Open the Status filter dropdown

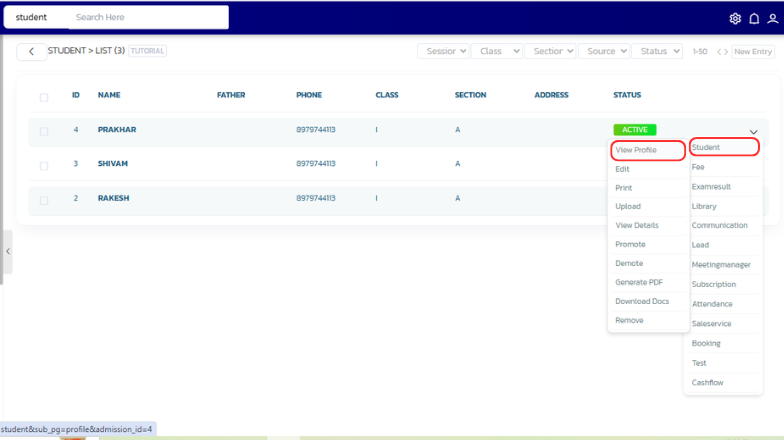[657, 51]
